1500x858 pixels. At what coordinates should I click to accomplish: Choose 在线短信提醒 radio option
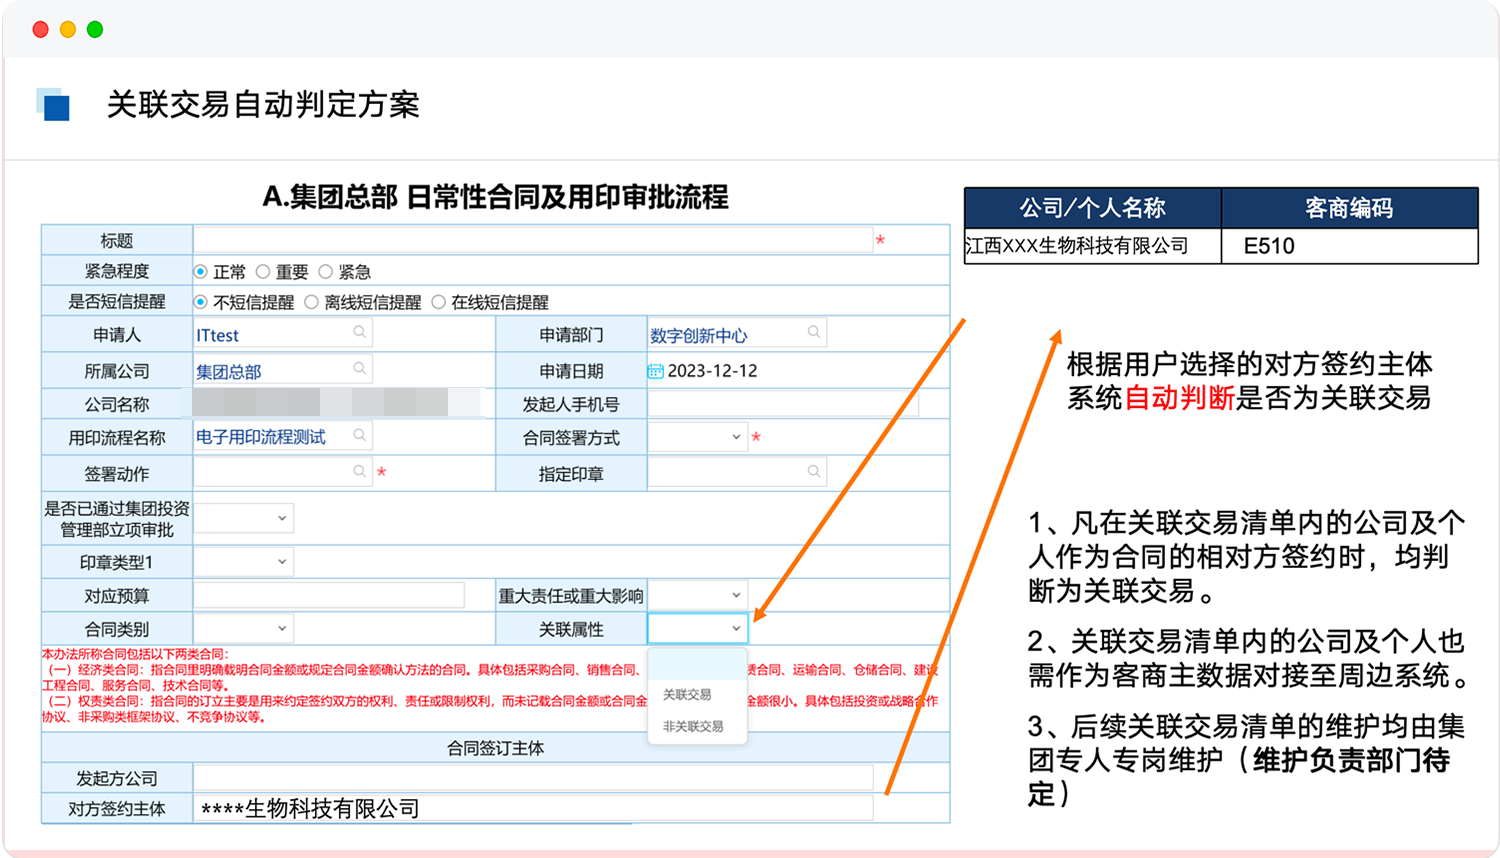(x=438, y=301)
